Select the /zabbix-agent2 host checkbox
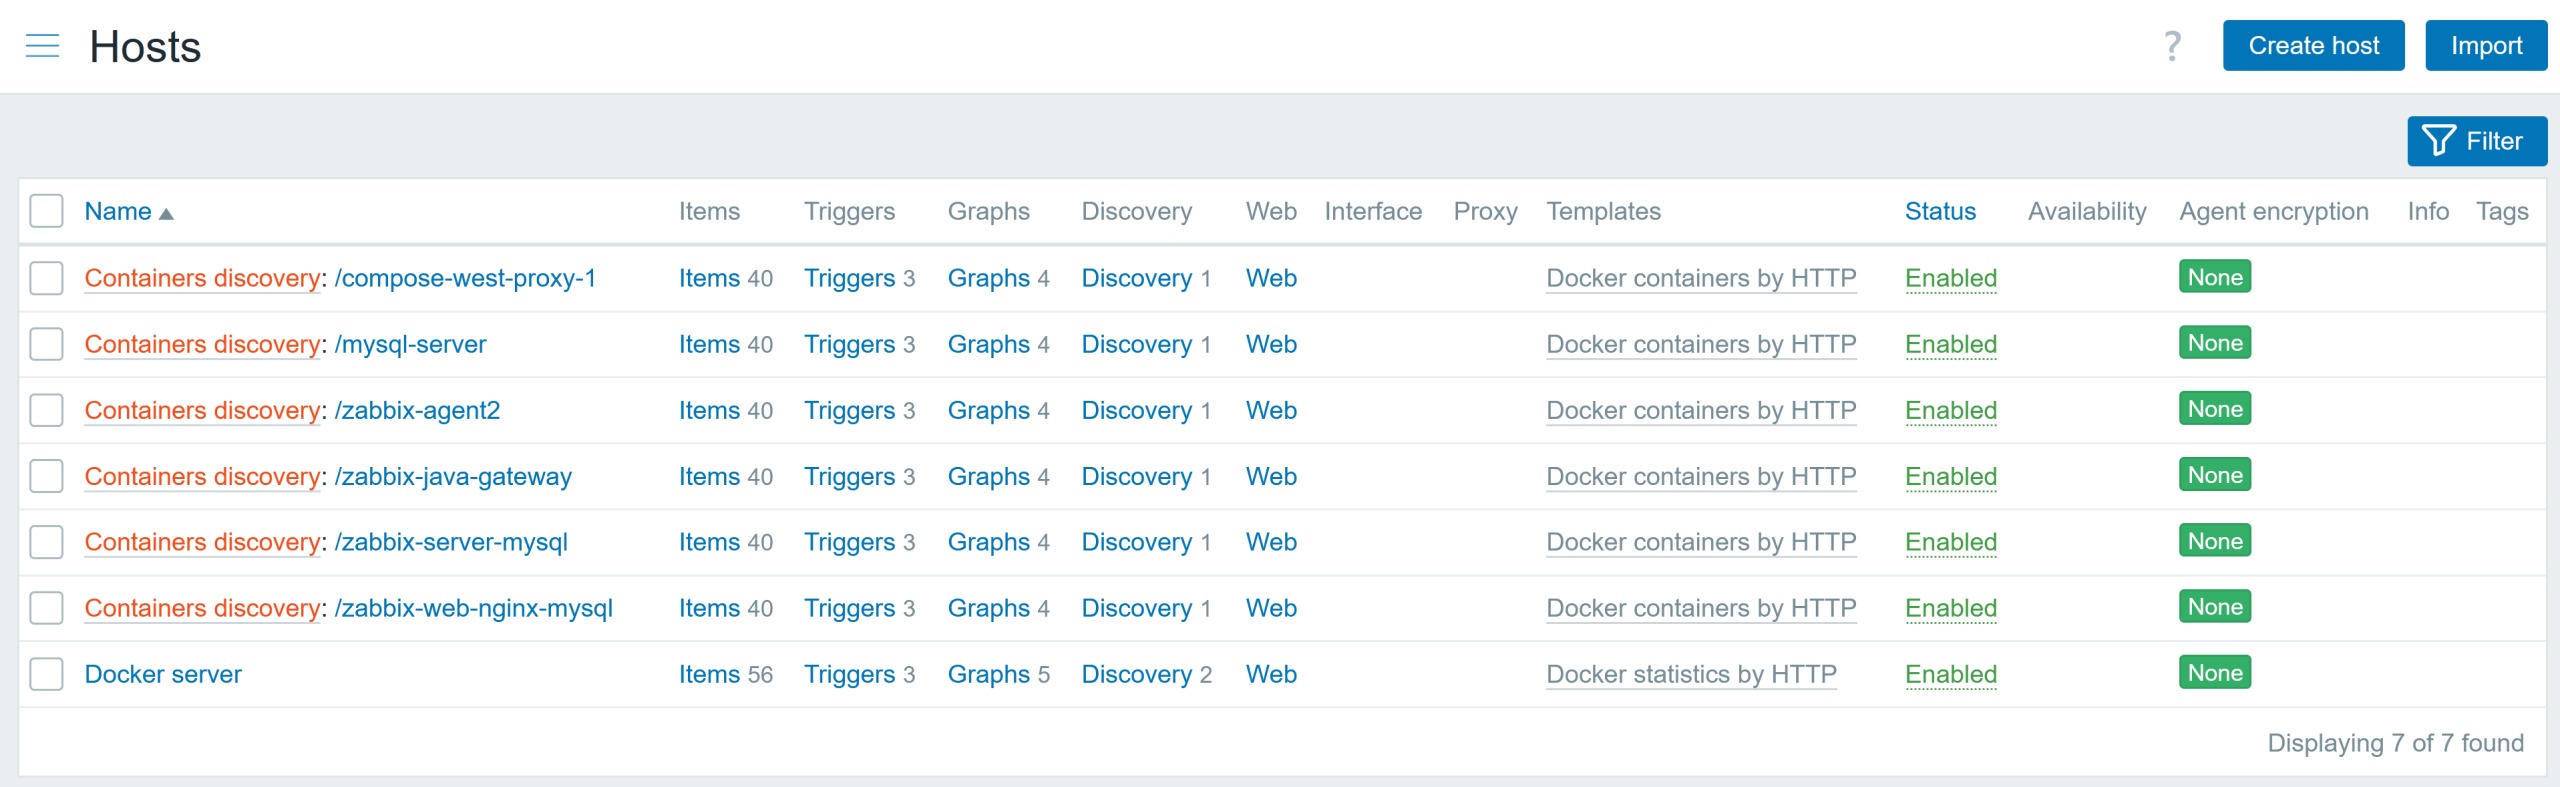This screenshot has height=787, width=2560. click(46, 410)
